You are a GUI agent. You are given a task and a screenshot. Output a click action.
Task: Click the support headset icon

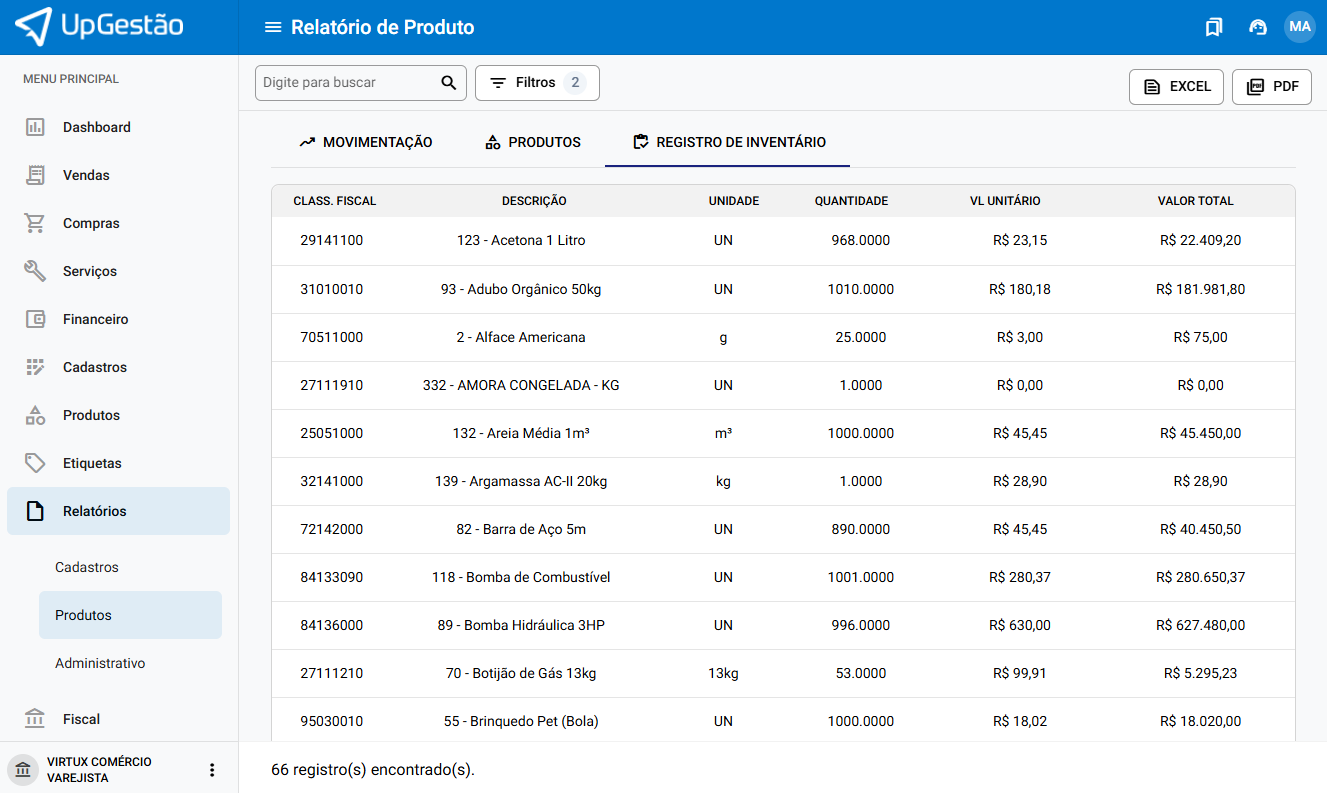coord(1258,27)
